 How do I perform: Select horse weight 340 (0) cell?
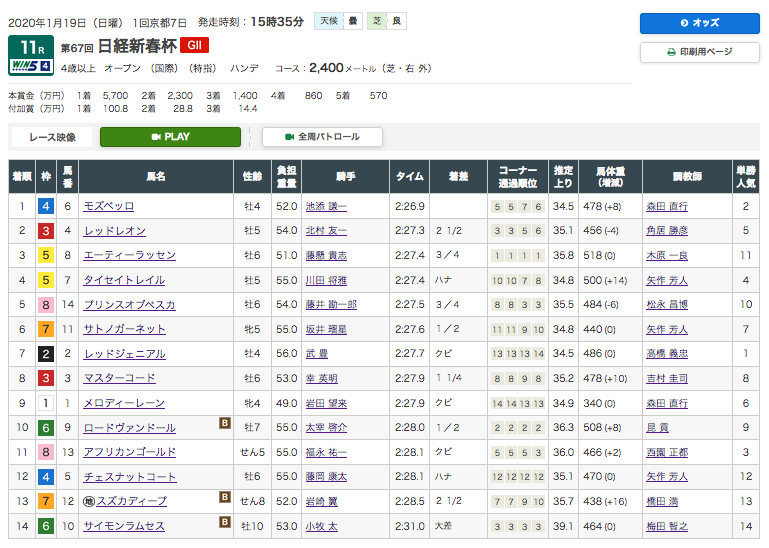coord(610,403)
